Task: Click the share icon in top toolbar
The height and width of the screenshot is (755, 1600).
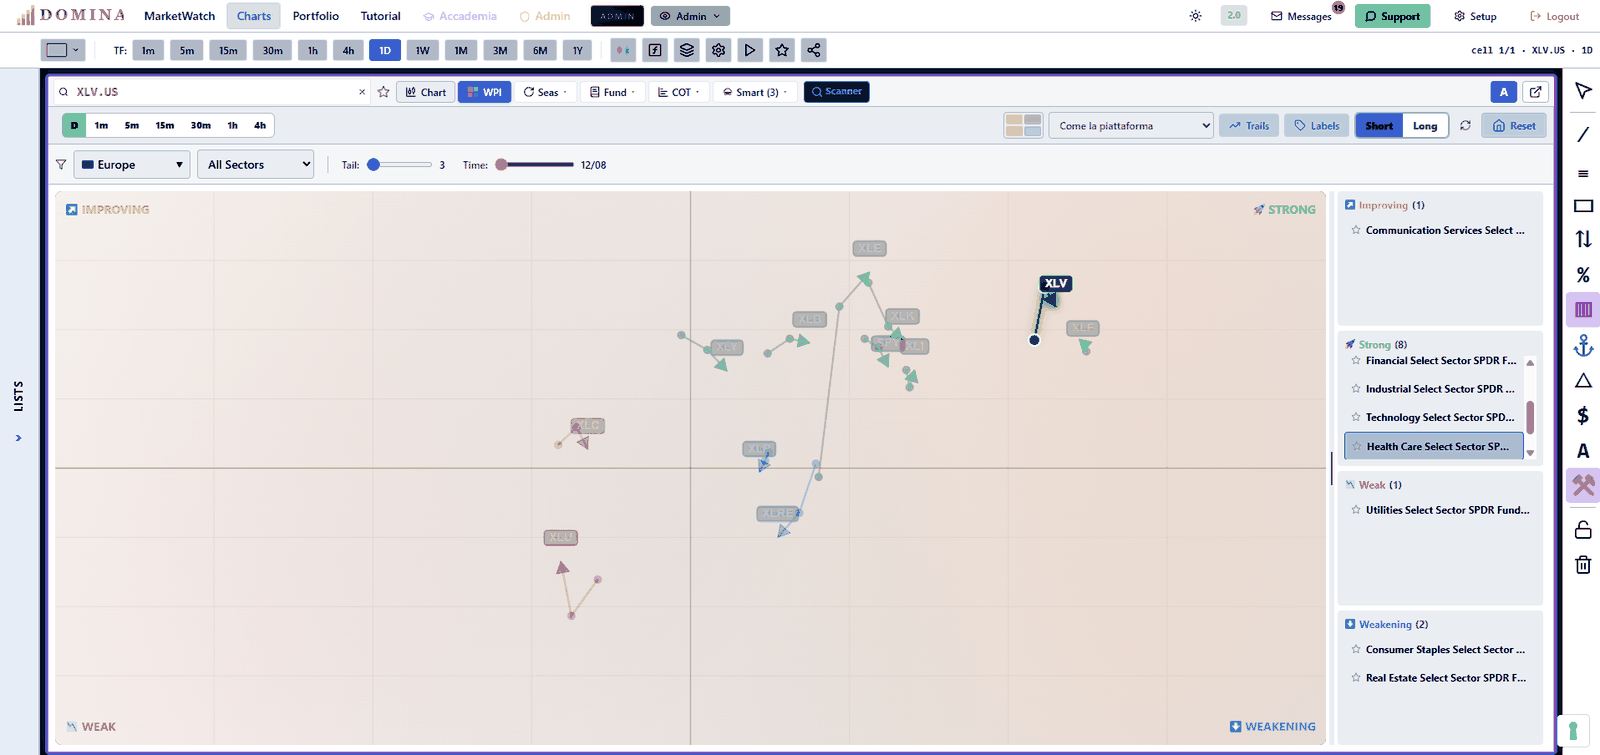Action: click(x=814, y=50)
